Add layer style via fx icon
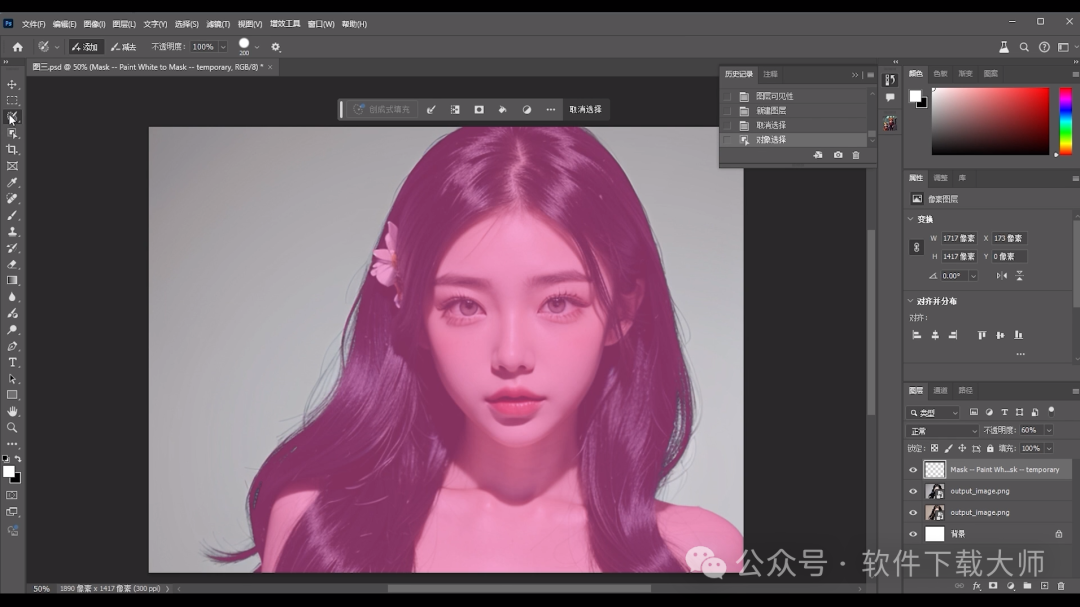 pyautogui.click(x=976, y=586)
